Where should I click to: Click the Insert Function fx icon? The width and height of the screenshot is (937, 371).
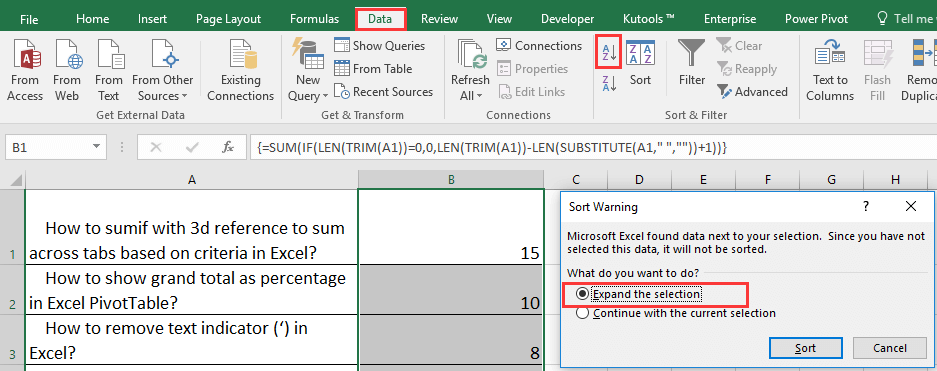[227, 147]
